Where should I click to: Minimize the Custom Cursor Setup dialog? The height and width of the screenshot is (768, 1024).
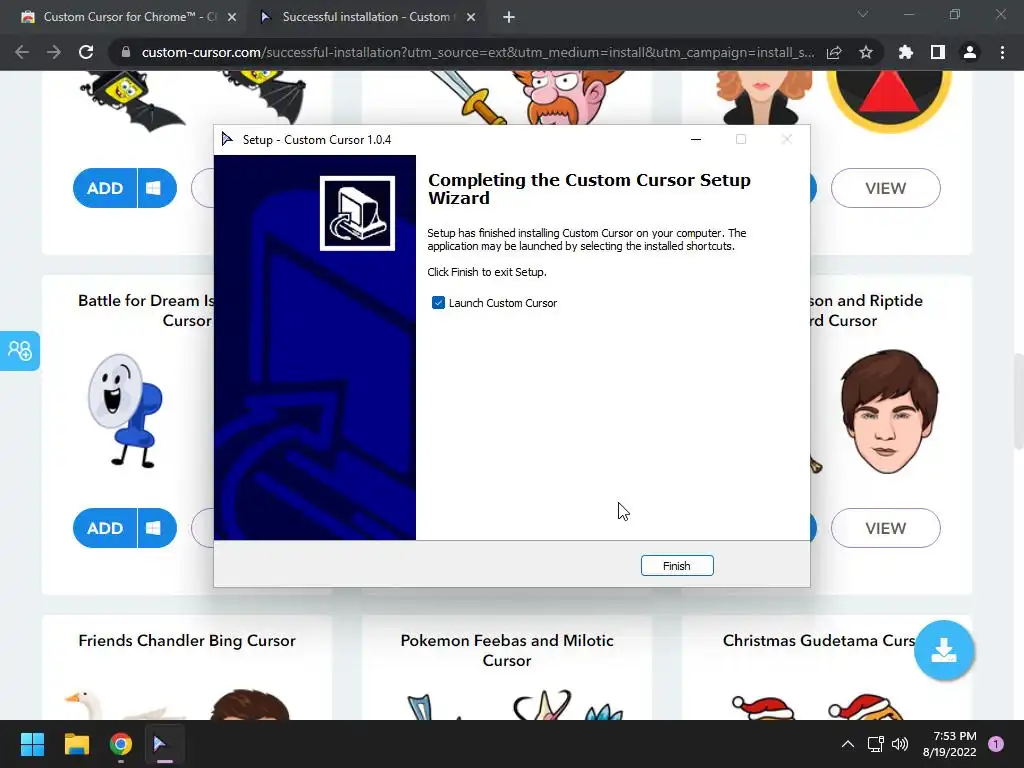click(696, 139)
